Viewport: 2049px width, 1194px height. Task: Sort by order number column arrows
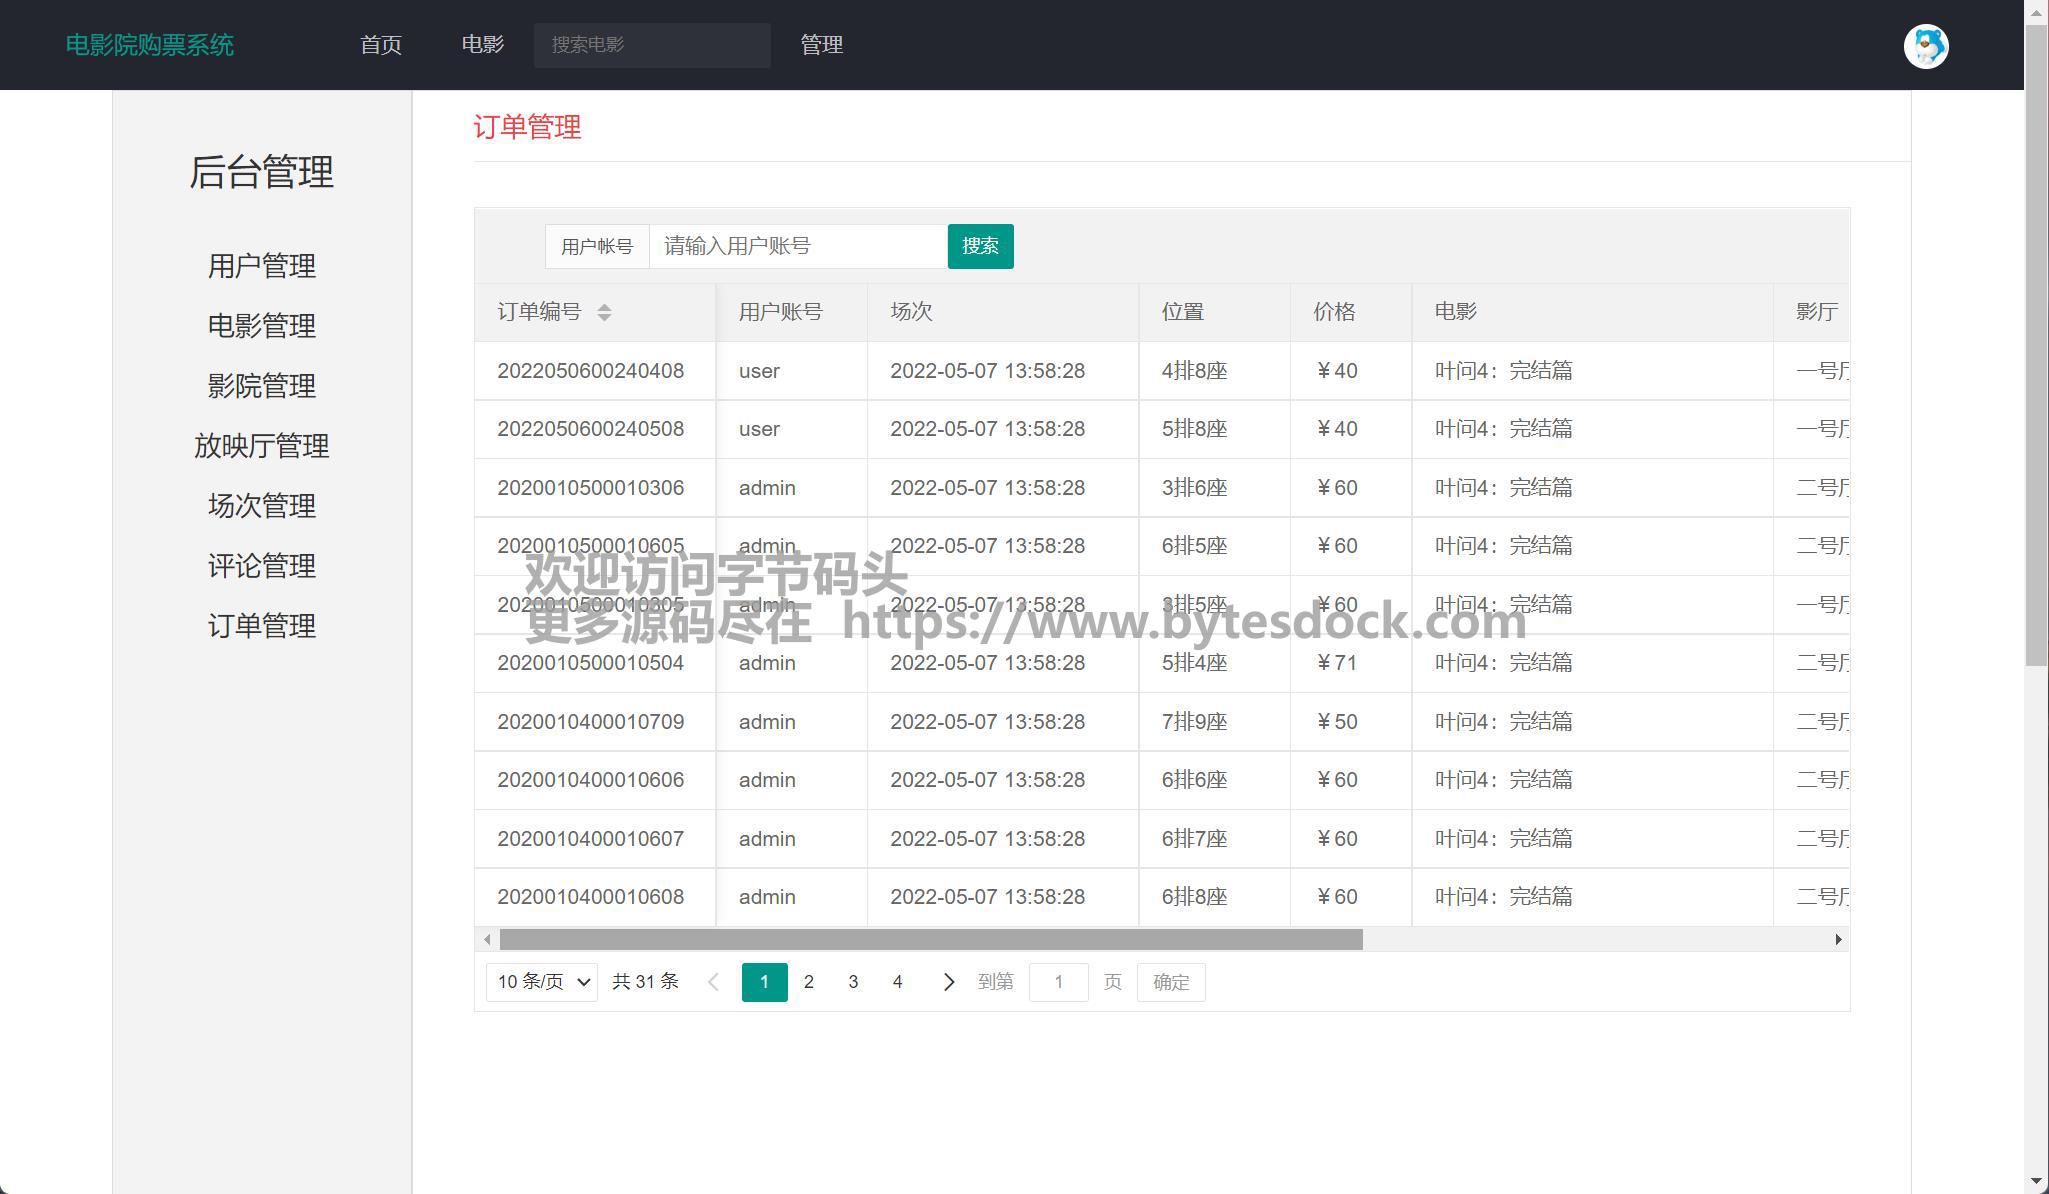click(604, 312)
